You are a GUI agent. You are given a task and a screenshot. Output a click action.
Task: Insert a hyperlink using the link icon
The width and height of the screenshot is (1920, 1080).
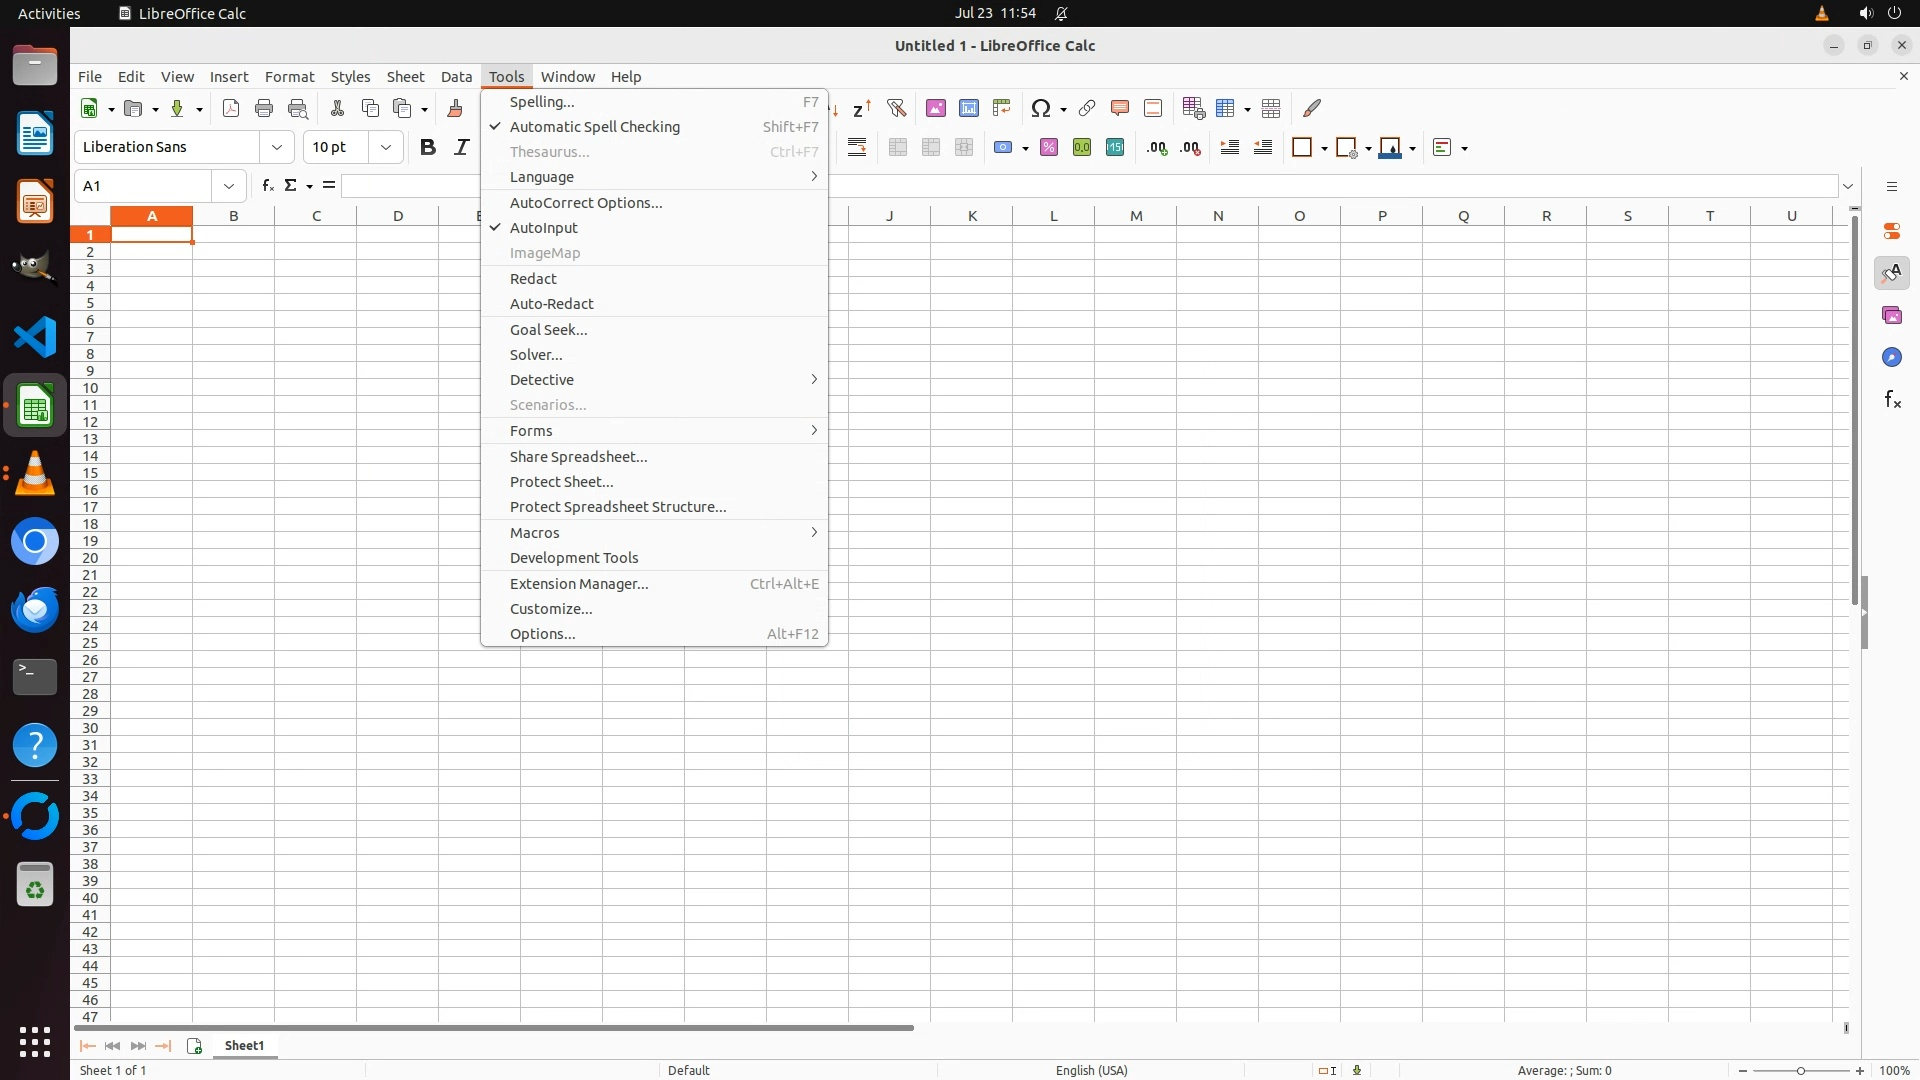point(1087,108)
